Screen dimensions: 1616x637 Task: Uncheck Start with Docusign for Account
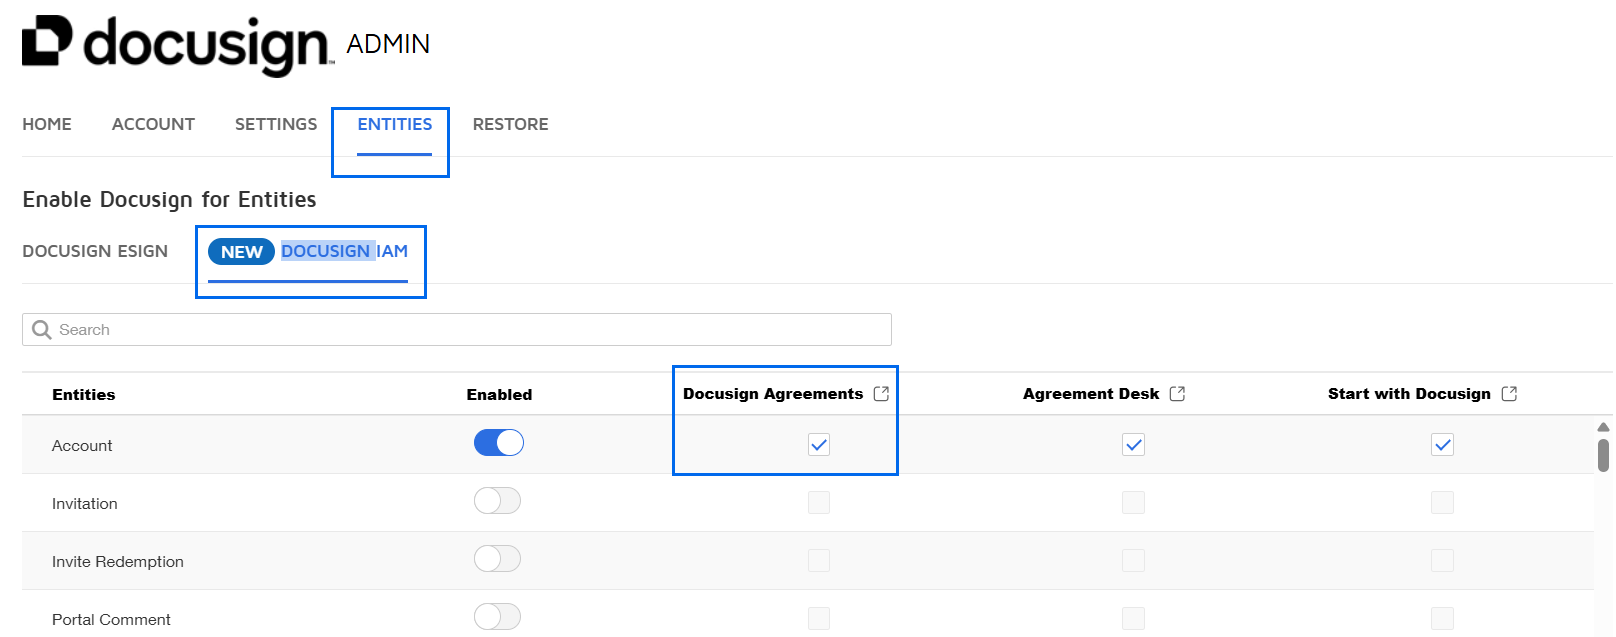pyautogui.click(x=1442, y=444)
